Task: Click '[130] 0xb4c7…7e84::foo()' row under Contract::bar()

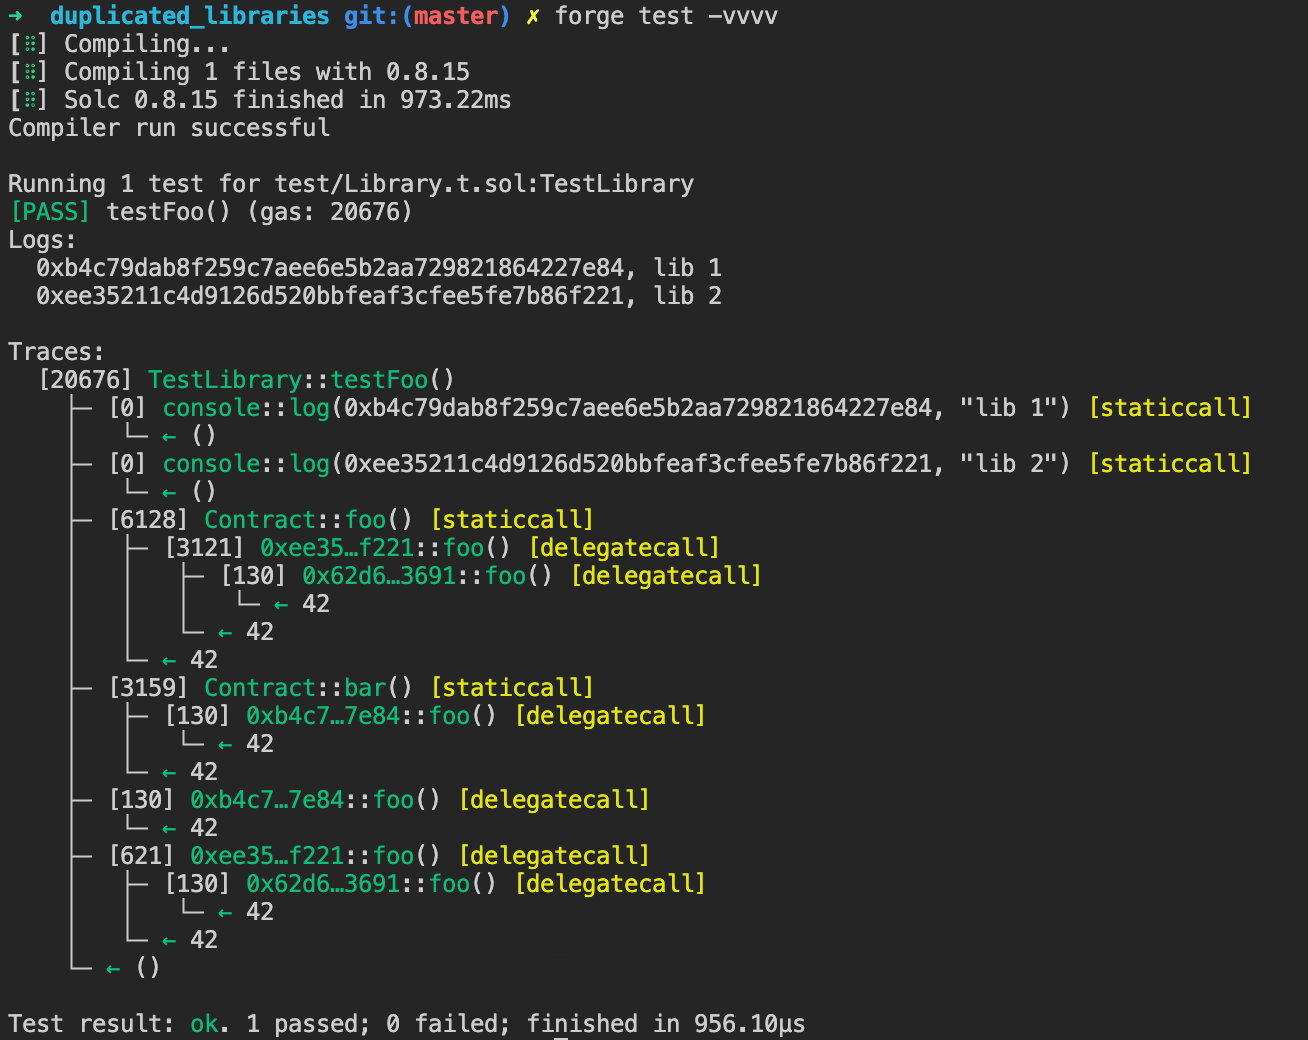Action: tap(435, 716)
